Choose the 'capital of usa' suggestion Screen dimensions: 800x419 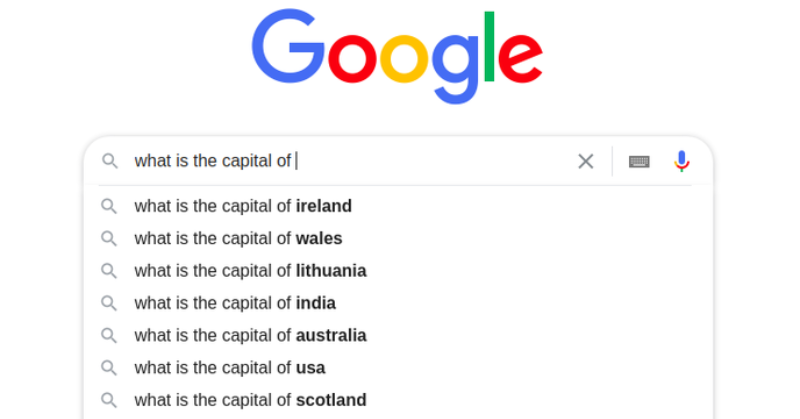398,367
